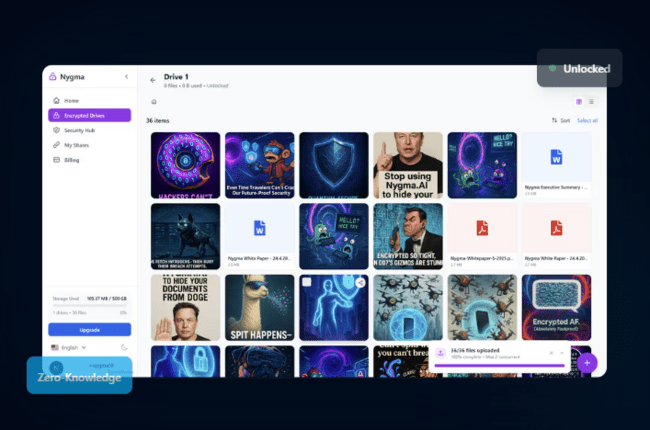This screenshot has width=650, height=430.
Task: Collapse the Nygma sidebar with the chevron
Action: (126, 77)
